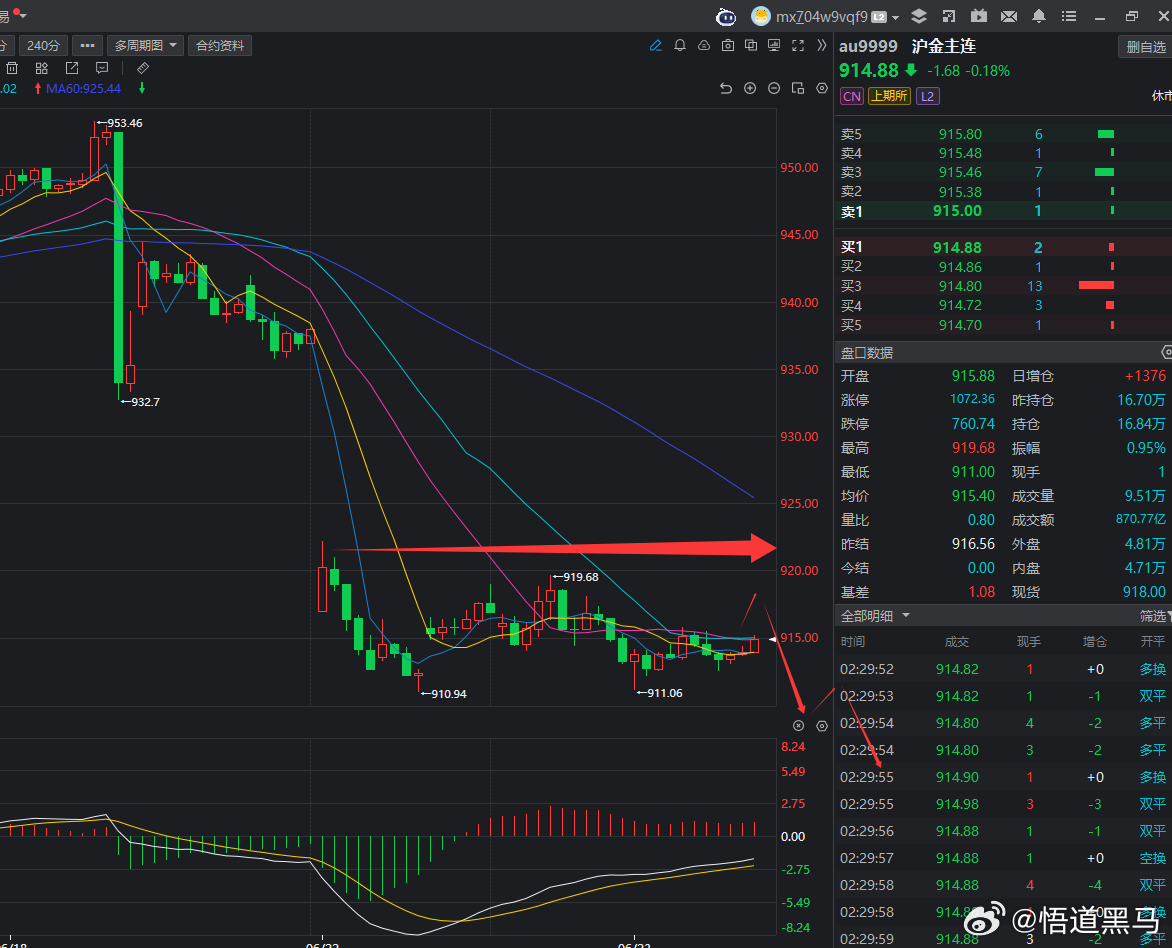Open MACD sub-panel settings icon
Viewport: 1172px width, 948px height.
click(x=821, y=726)
